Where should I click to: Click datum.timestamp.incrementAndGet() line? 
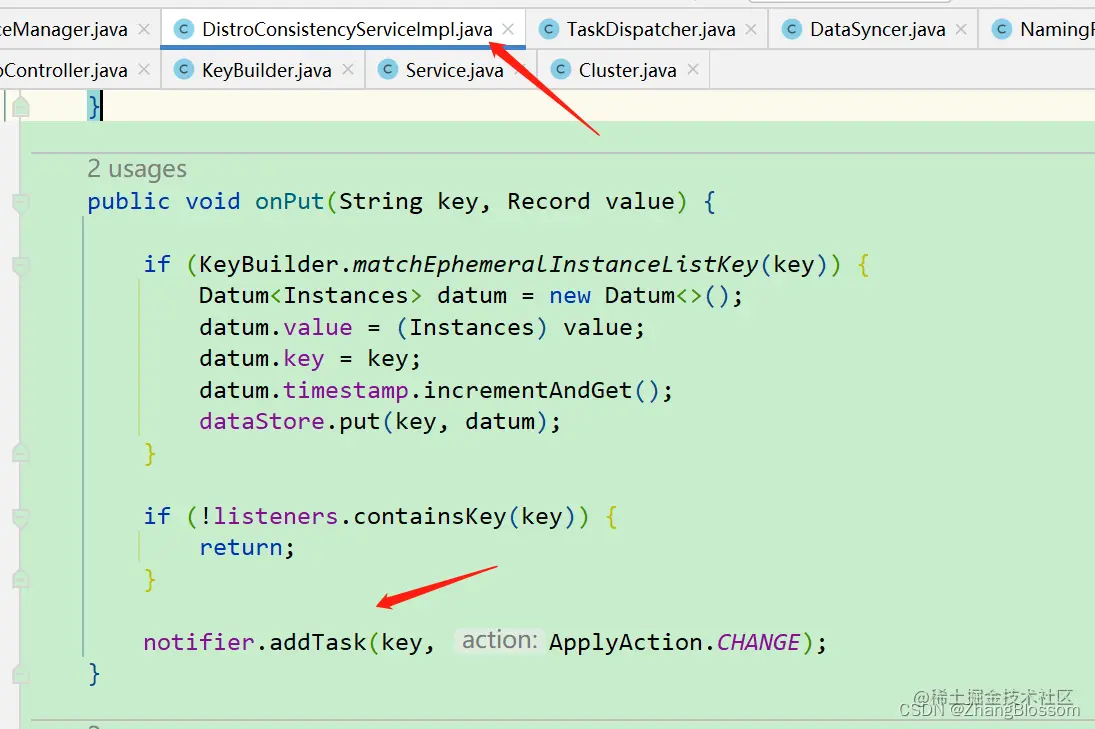tap(436, 390)
